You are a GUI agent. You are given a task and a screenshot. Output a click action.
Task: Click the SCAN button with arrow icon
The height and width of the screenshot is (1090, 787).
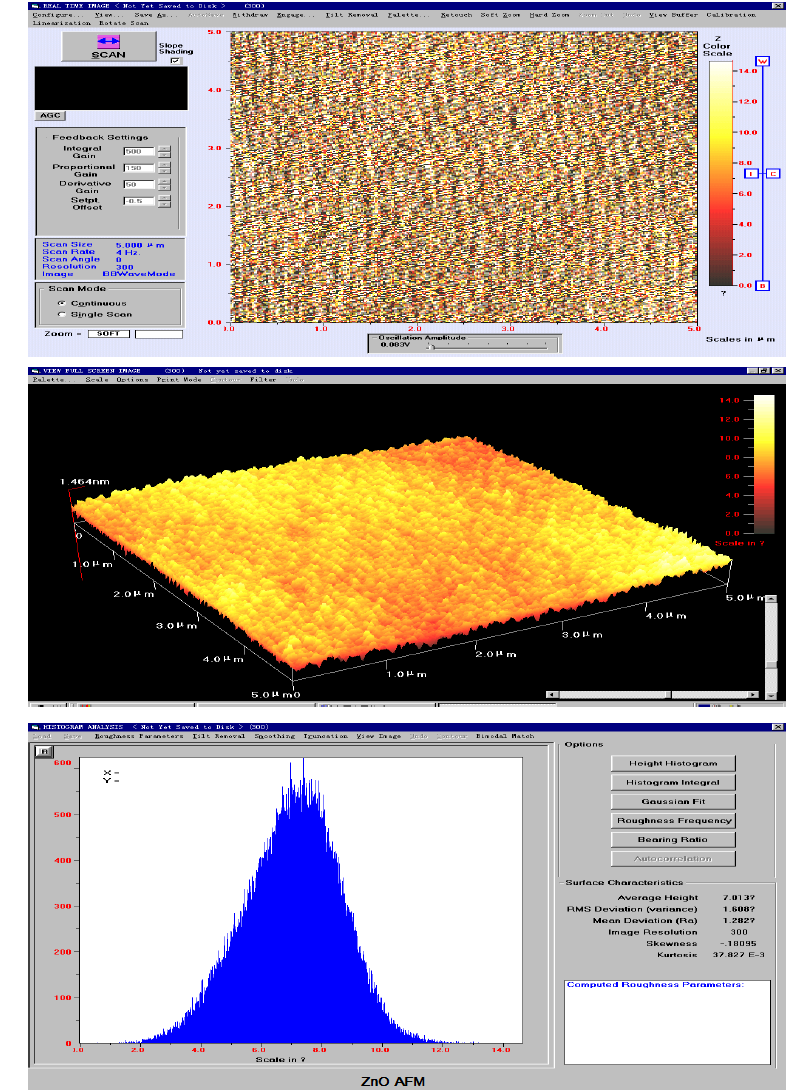pyautogui.click(x=108, y=48)
